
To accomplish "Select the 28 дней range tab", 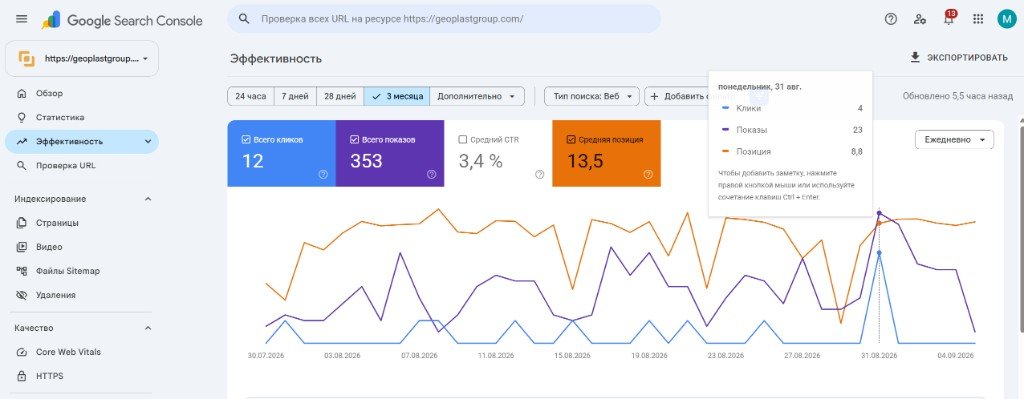I will point(340,96).
